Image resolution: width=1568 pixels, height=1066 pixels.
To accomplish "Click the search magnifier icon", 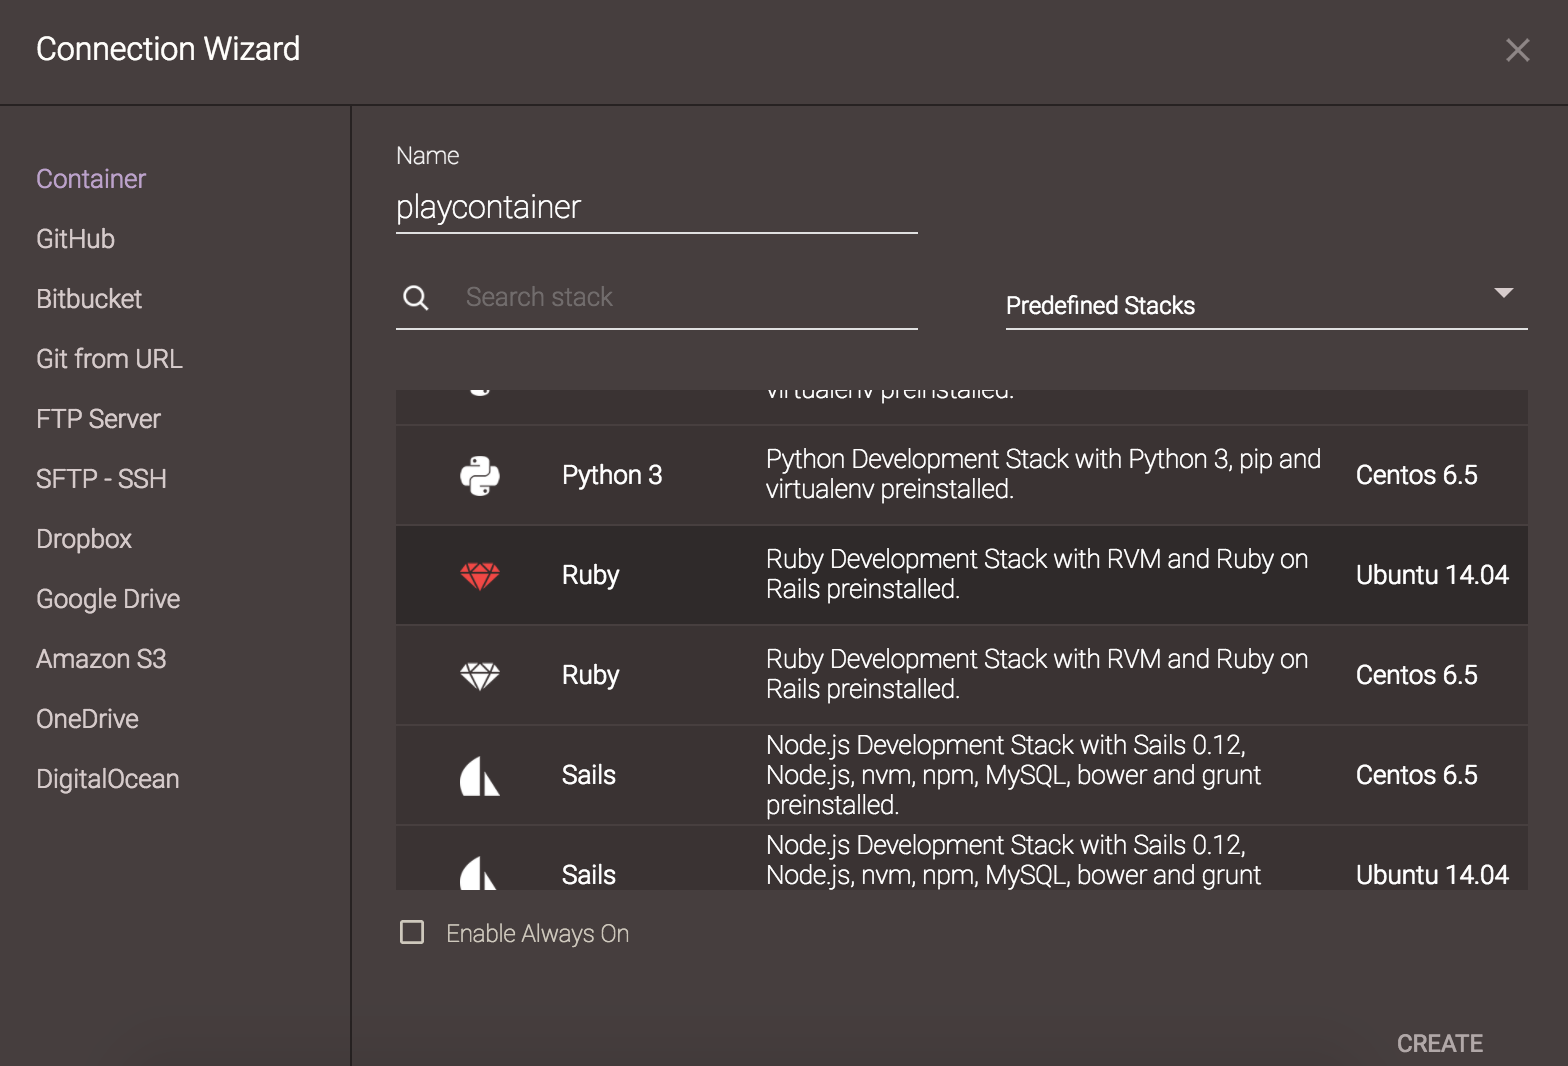I will (x=416, y=298).
